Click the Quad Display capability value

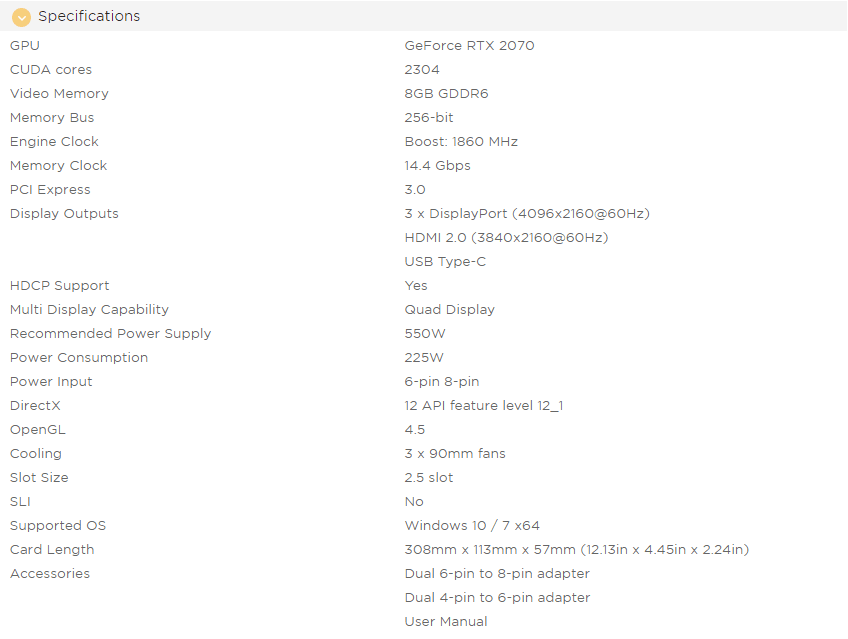pos(449,310)
